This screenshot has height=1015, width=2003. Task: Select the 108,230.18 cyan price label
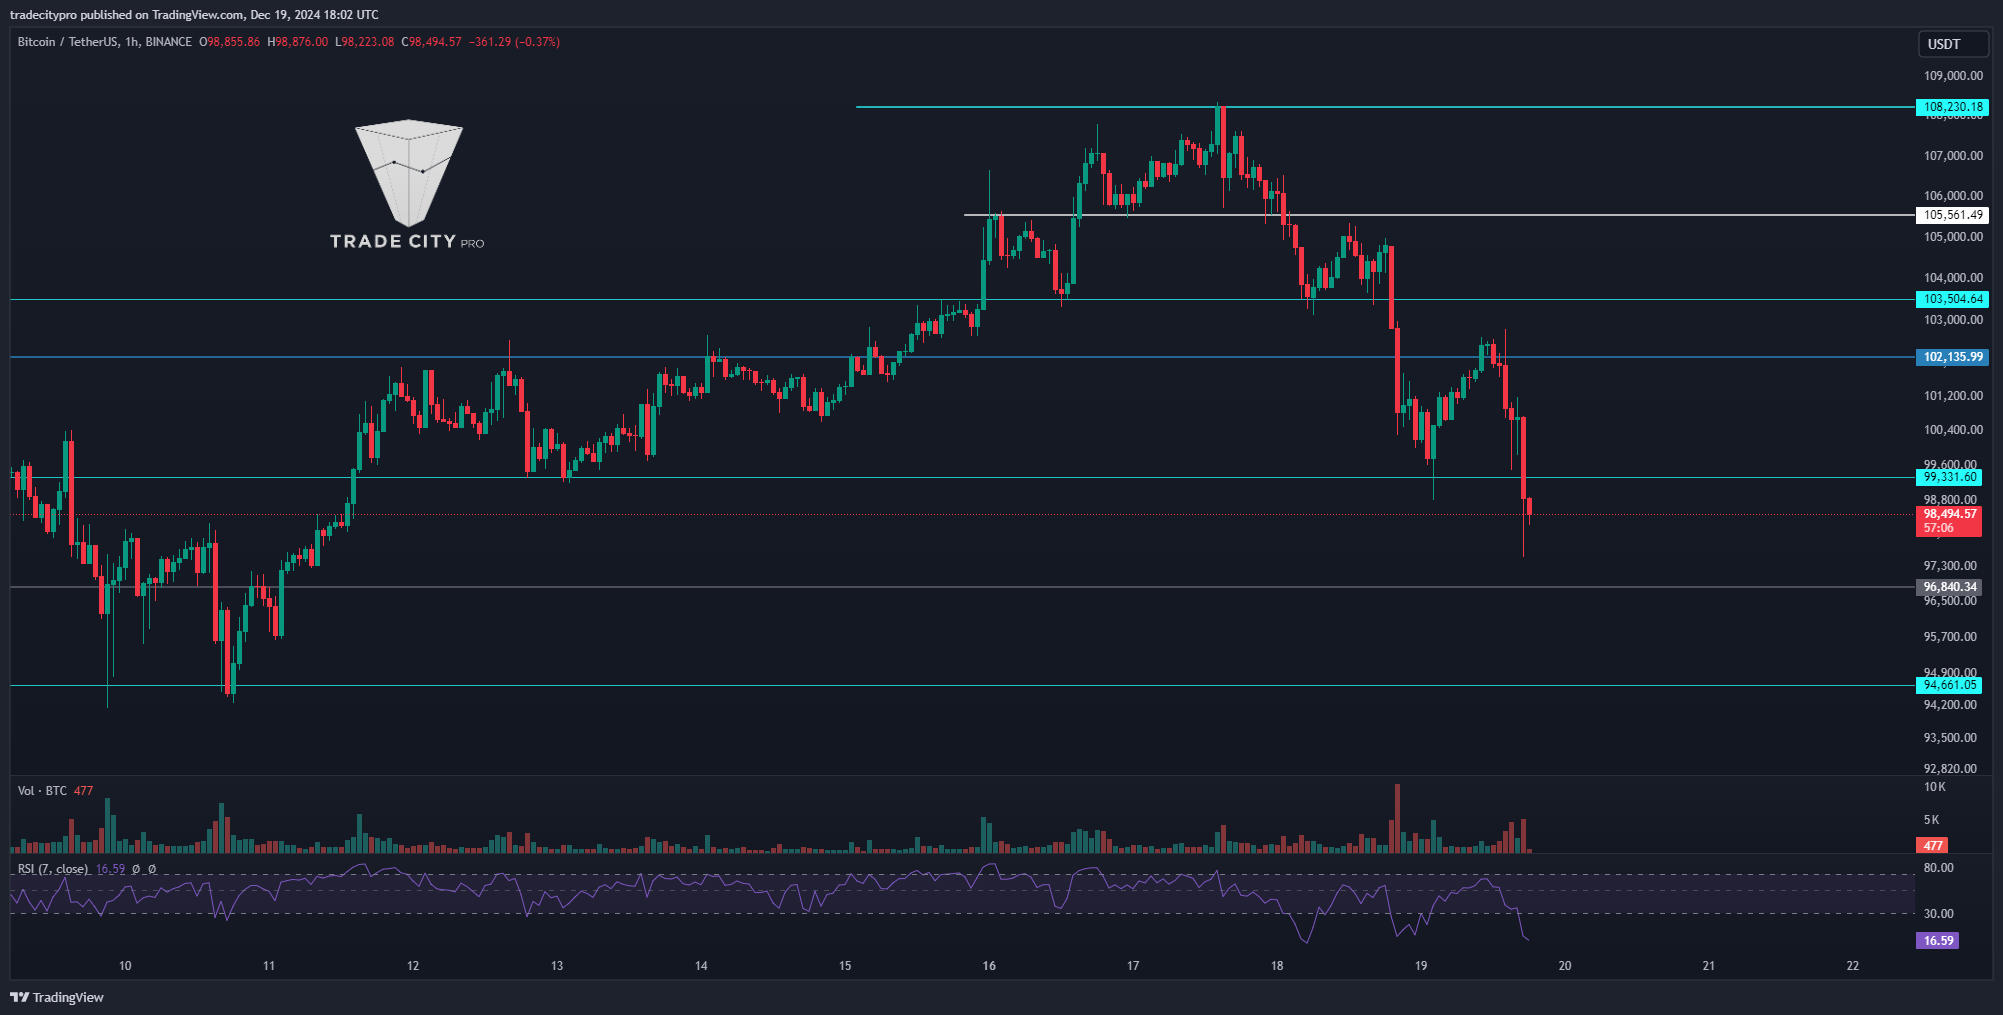click(x=1952, y=107)
